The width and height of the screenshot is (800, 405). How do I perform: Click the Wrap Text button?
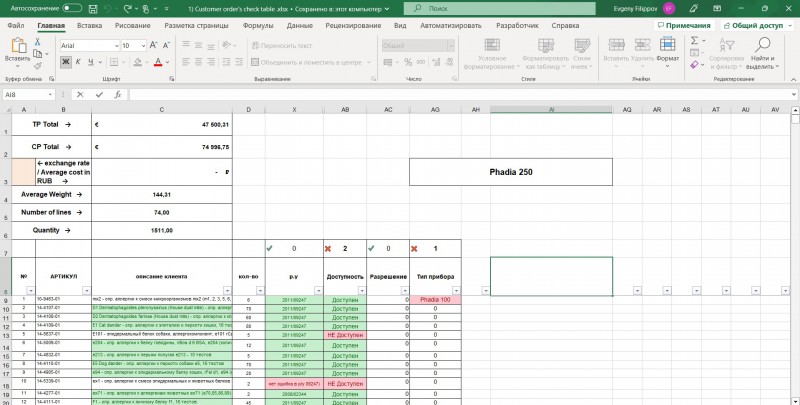(x=281, y=45)
